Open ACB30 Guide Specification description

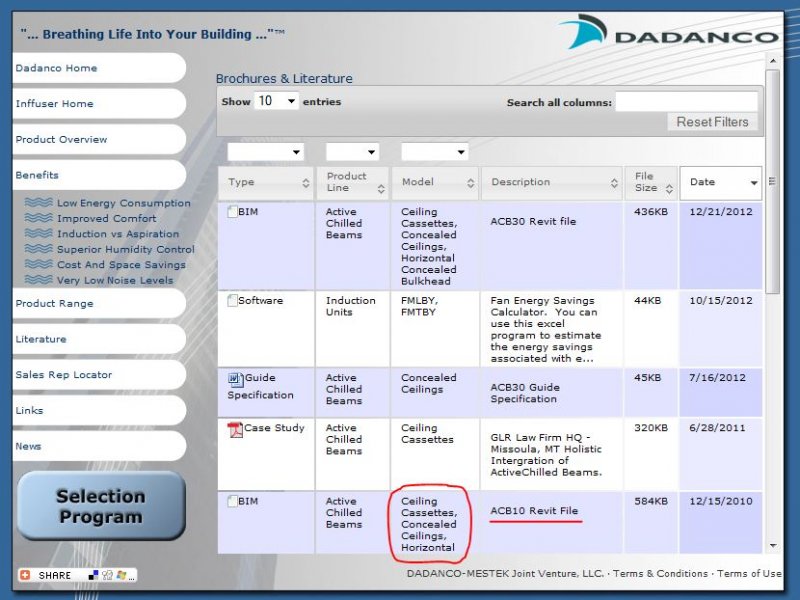coord(525,393)
